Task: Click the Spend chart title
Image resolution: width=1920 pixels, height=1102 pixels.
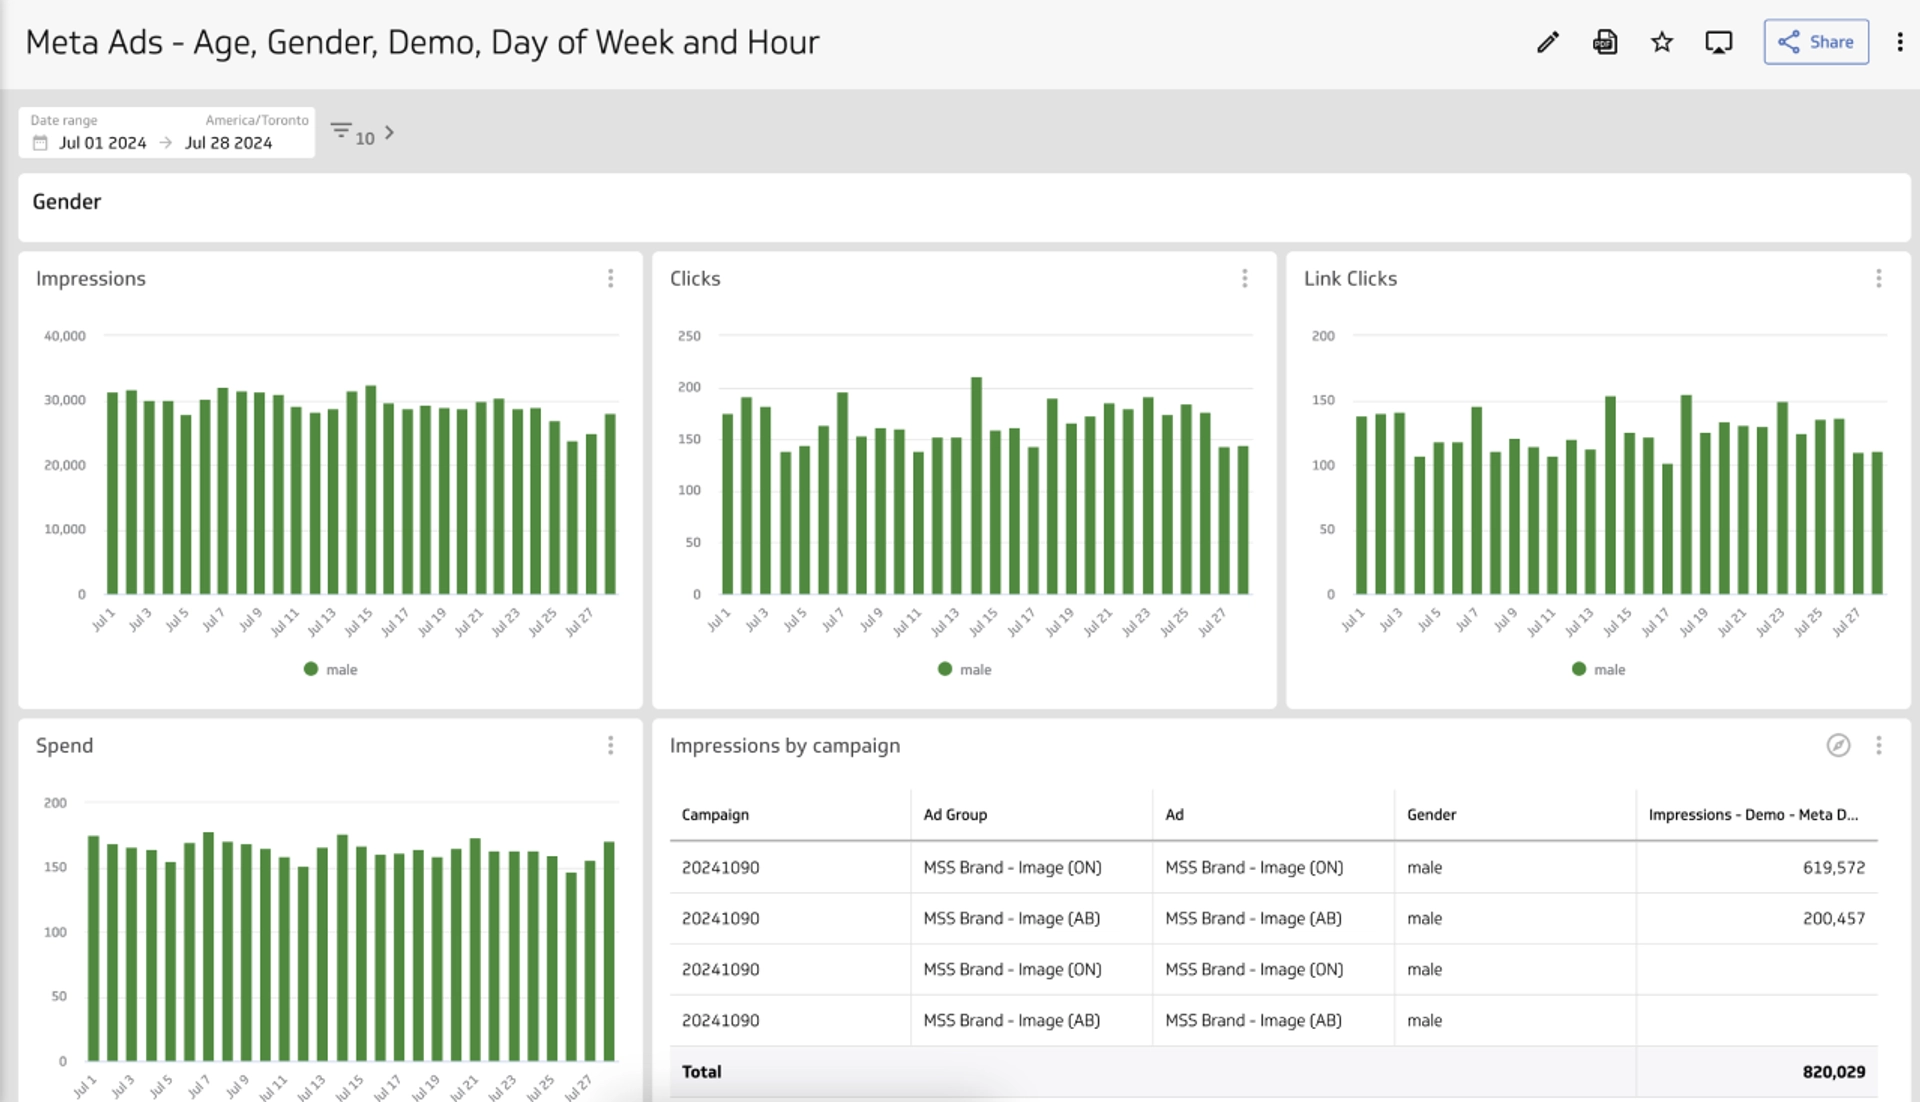Action: pyautogui.click(x=64, y=745)
